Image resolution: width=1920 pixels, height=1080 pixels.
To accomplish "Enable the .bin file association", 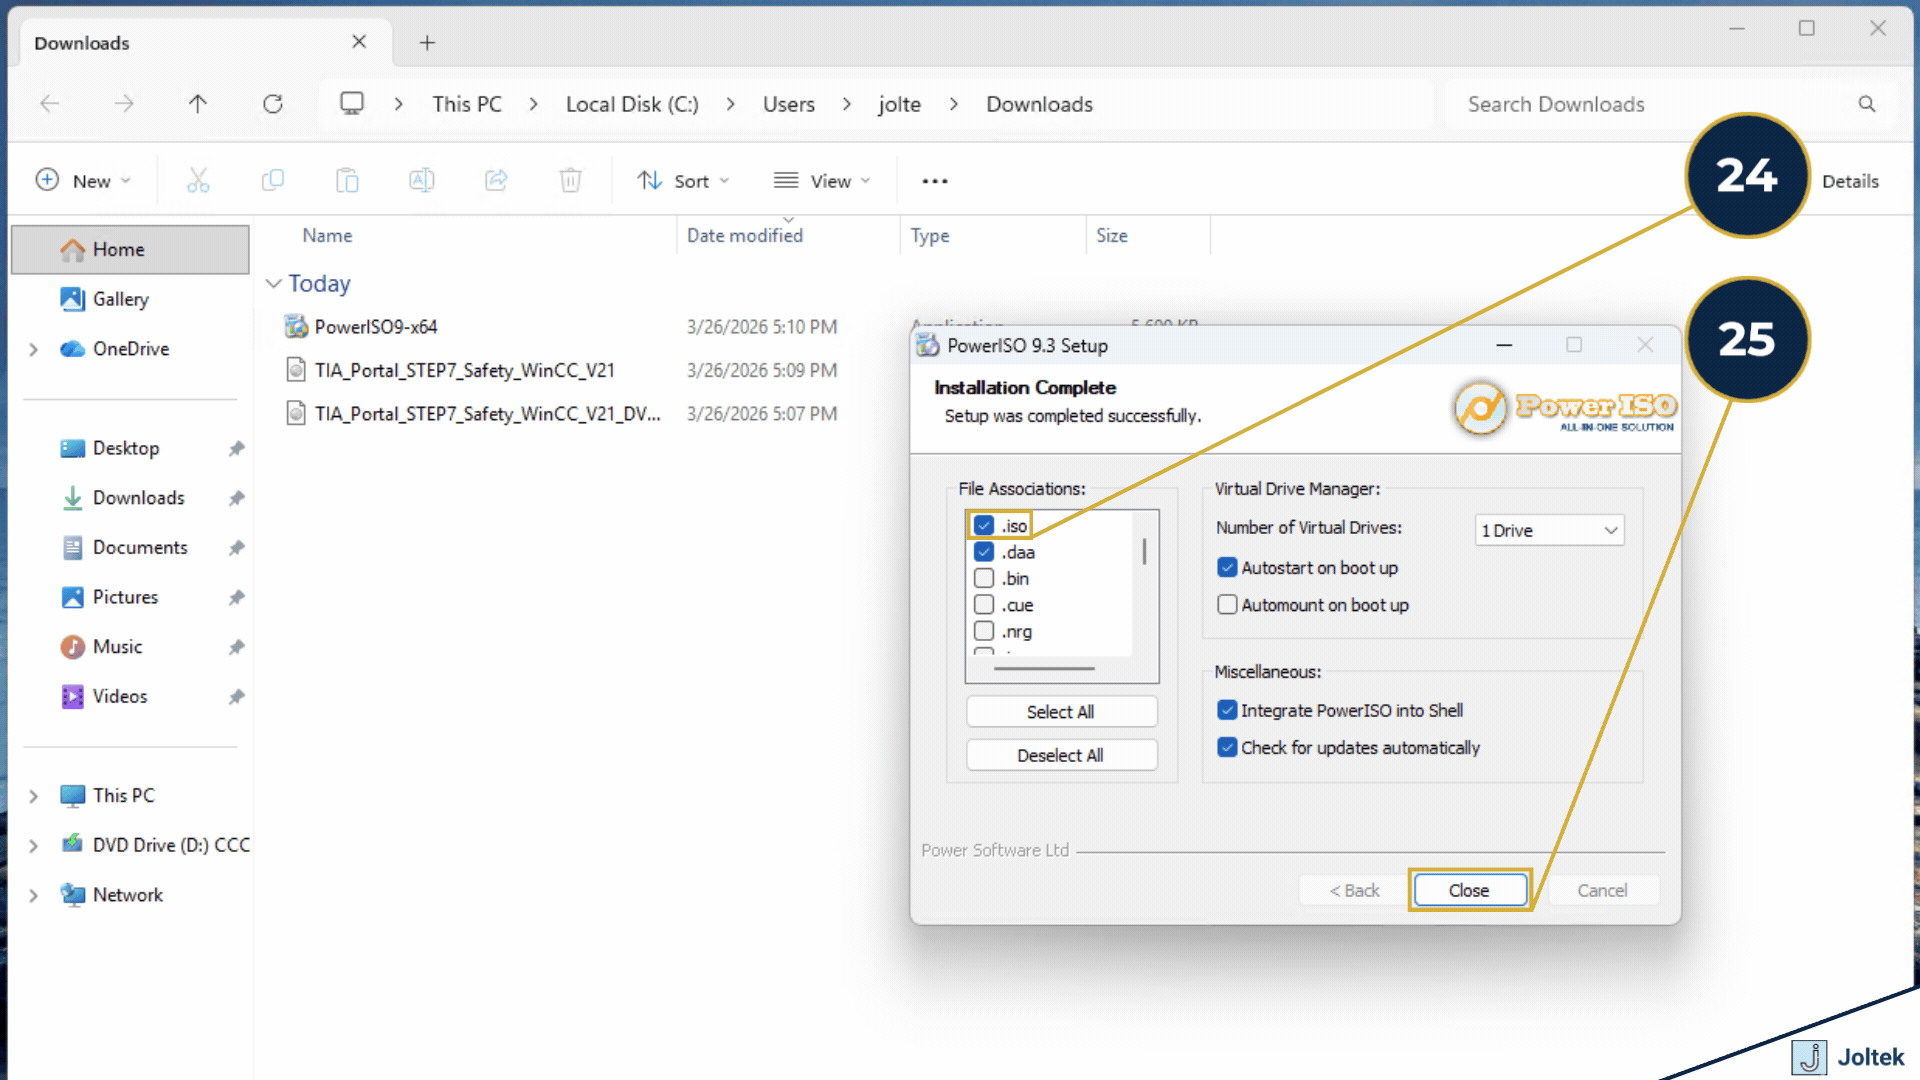I will pyautogui.click(x=983, y=578).
